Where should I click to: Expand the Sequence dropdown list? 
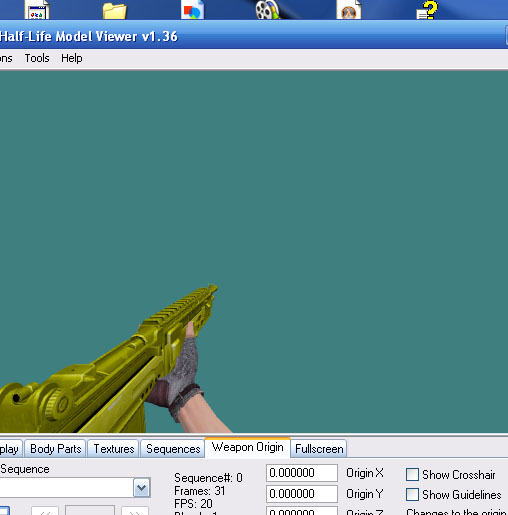pyautogui.click(x=142, y=488)
